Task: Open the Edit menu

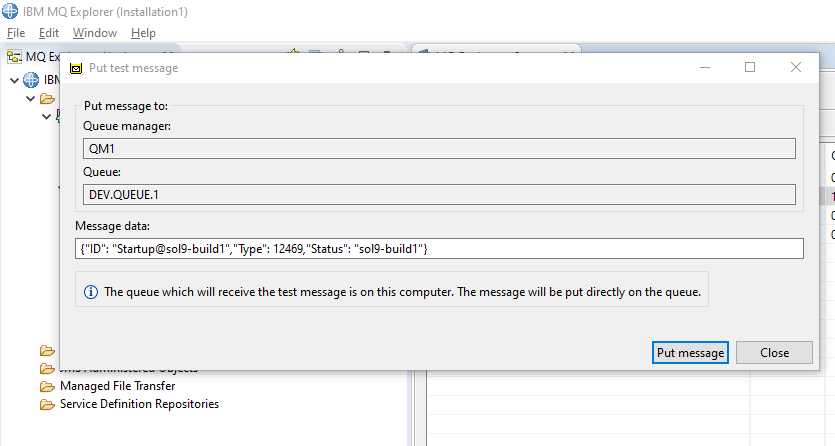Action: (x=49, y=33)
